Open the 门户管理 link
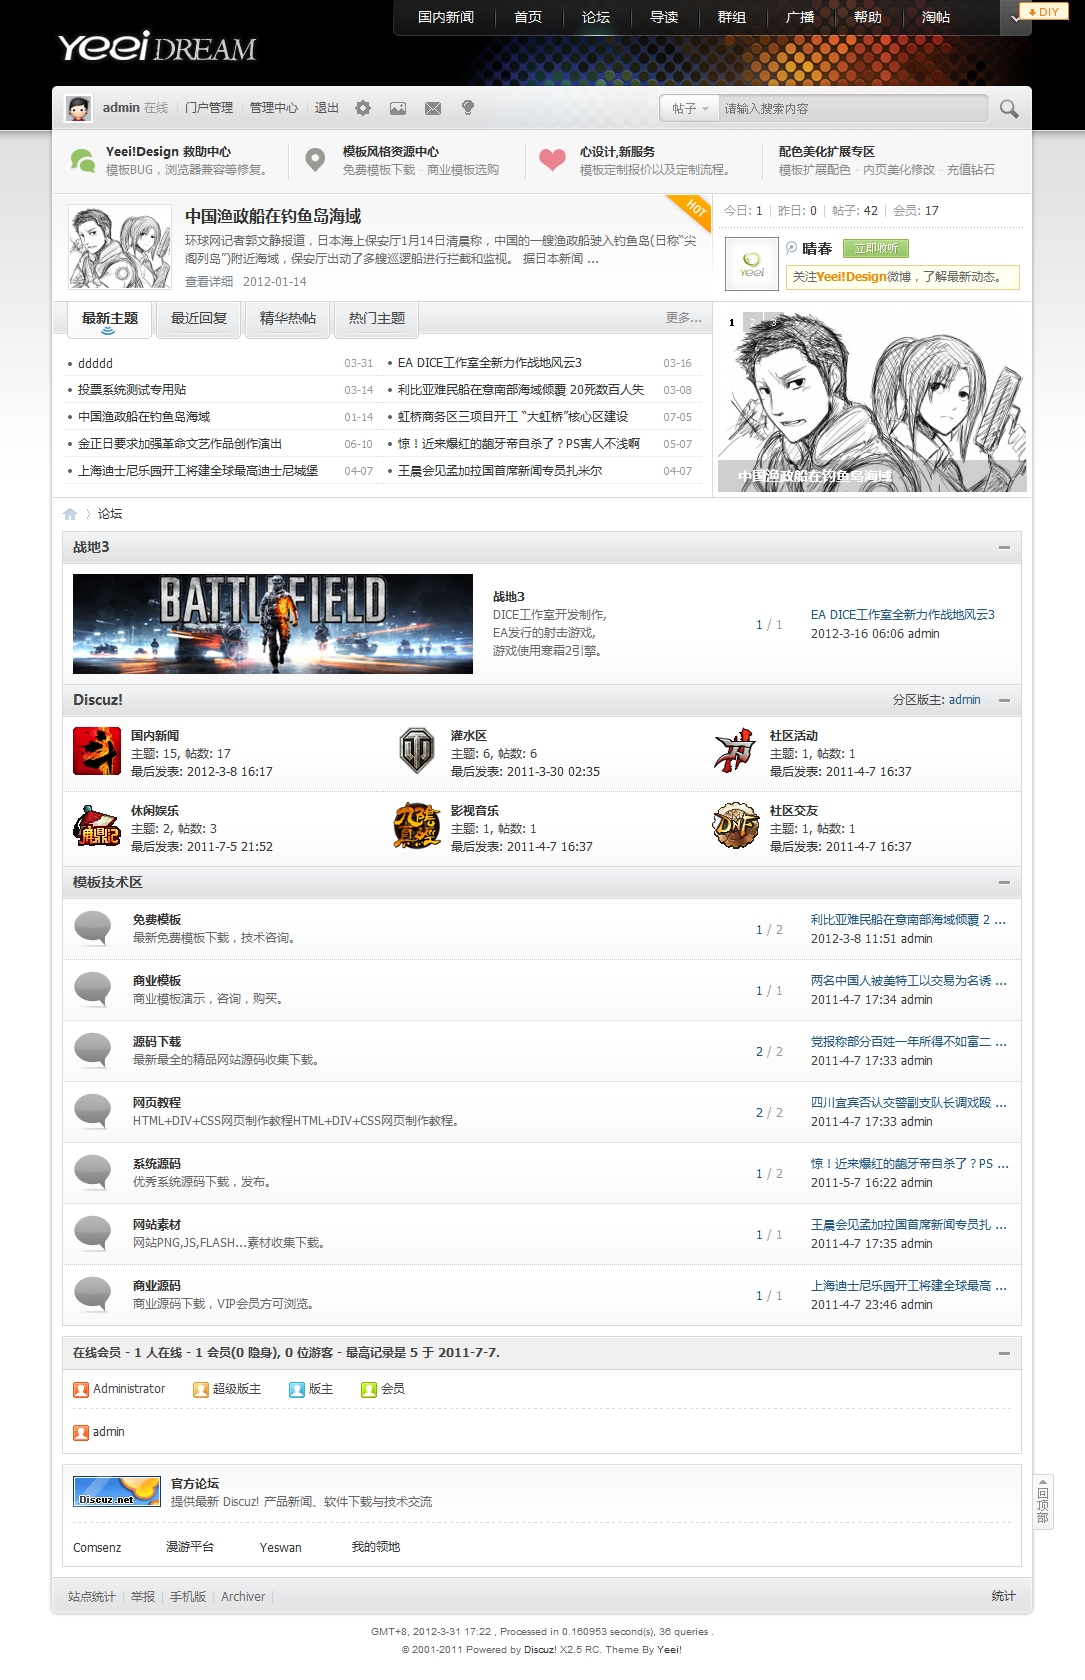The image size is (1085, 1680). pyautogui.click(x=209, y=108)
